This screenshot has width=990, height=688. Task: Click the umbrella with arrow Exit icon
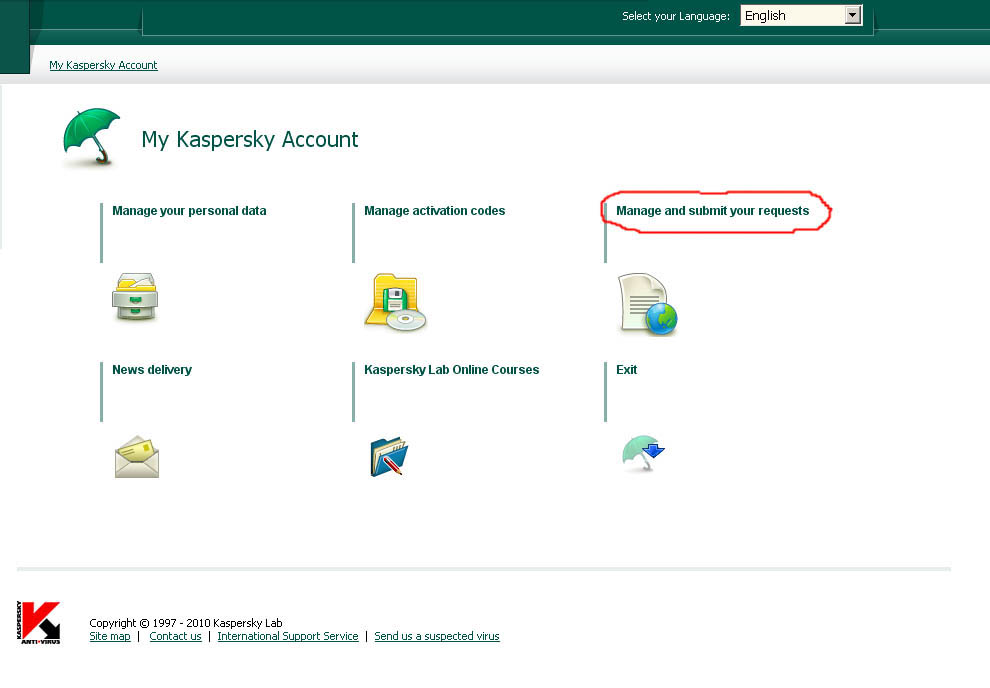(x=643, y=453)
